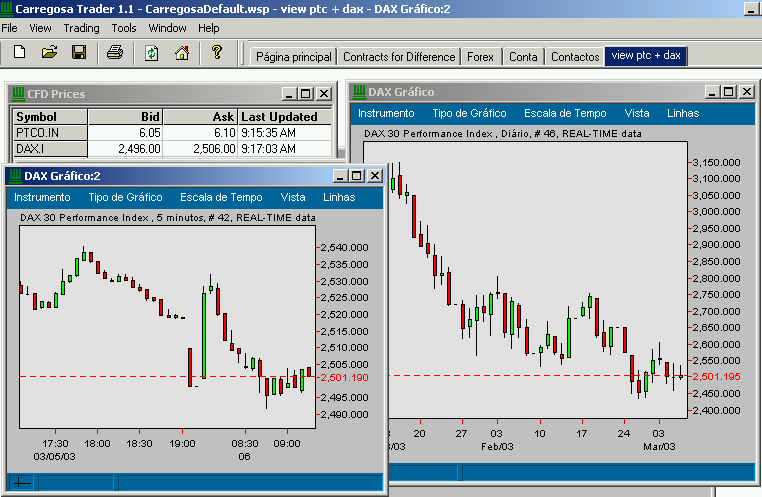Open Instrumento menu in DAX Gráfico window
The image size is (762, 497).
pyautogui.click(x=386, y=113)
